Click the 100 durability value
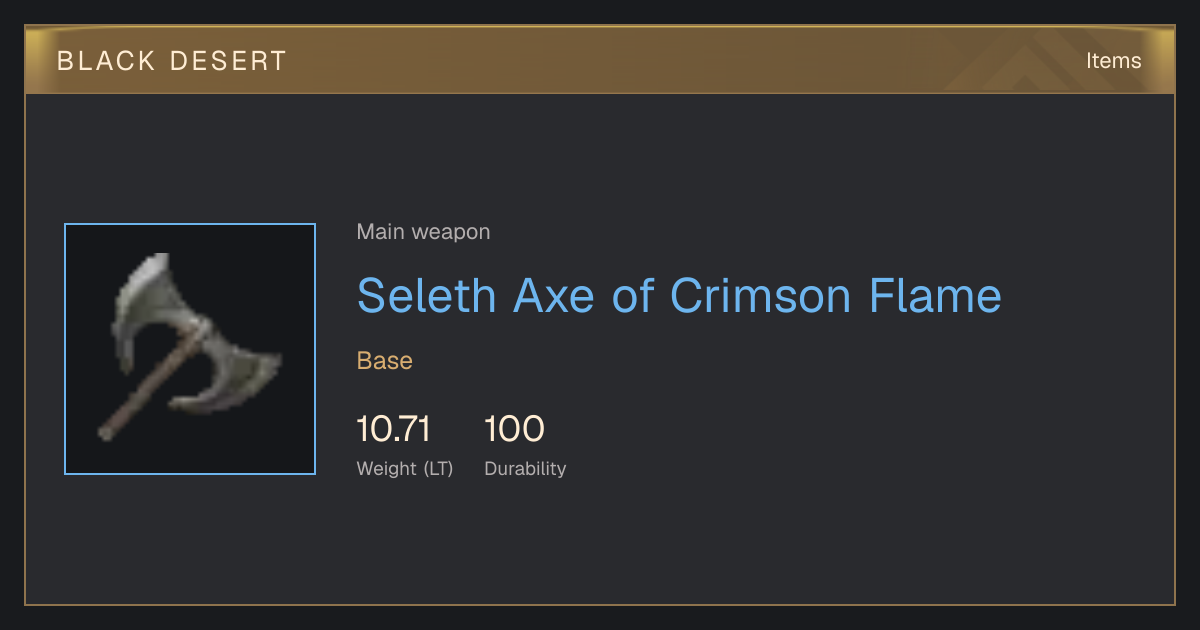1200x630 pixels. point(514,429)
